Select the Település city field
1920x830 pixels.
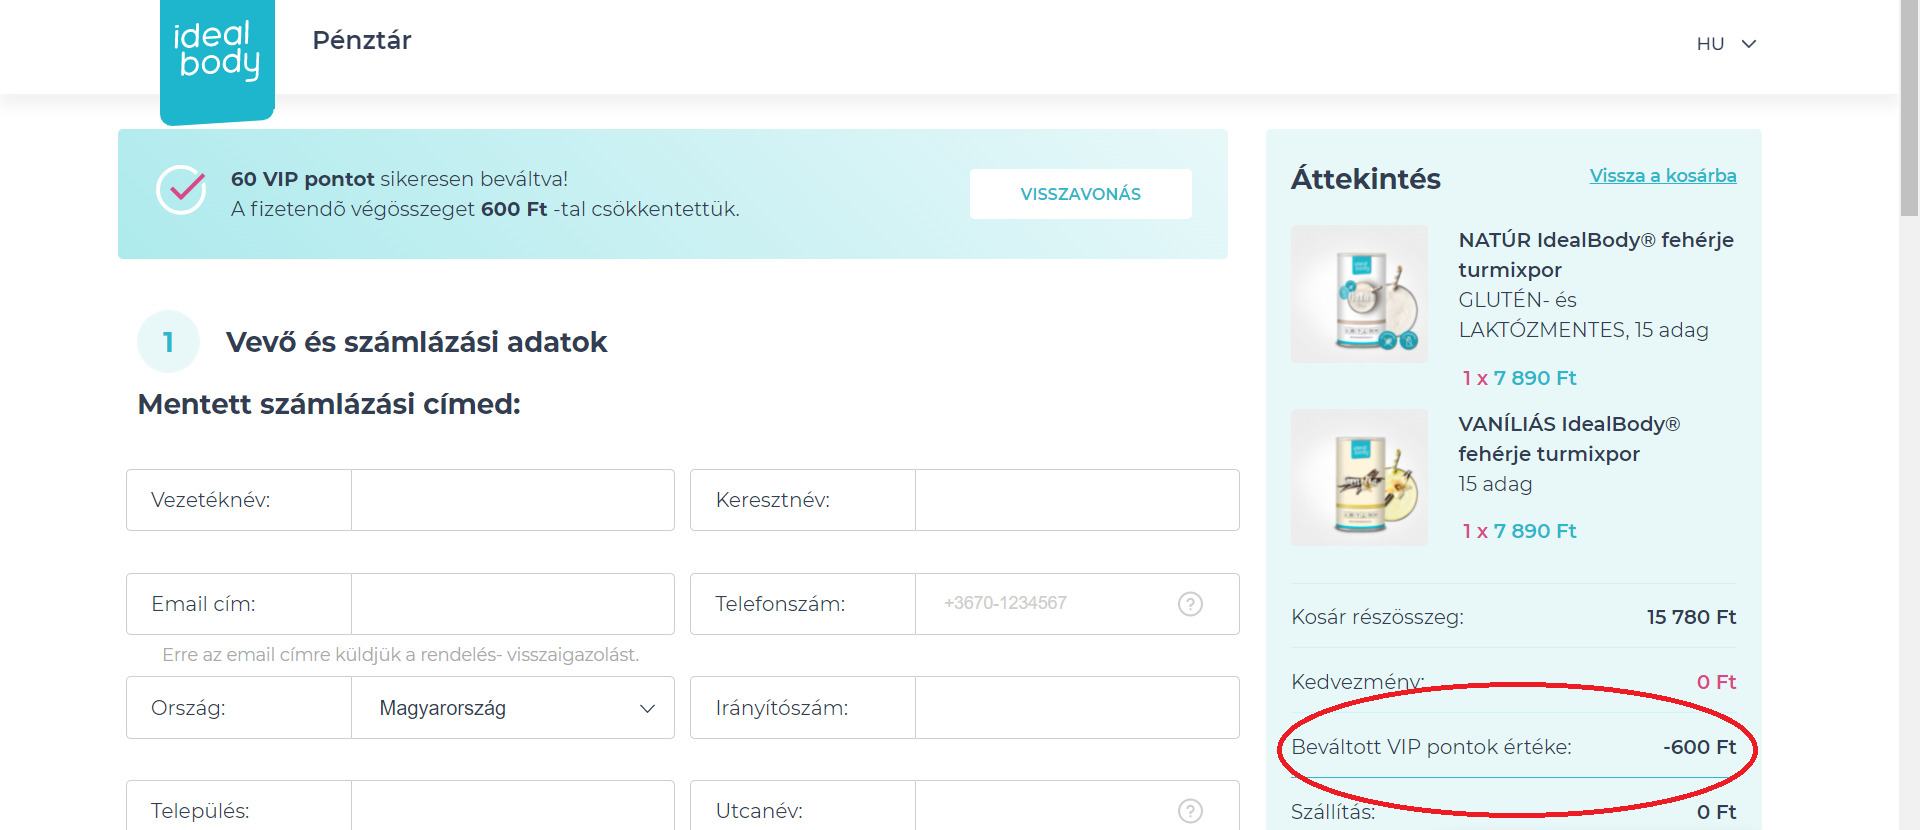pos(512,808)
